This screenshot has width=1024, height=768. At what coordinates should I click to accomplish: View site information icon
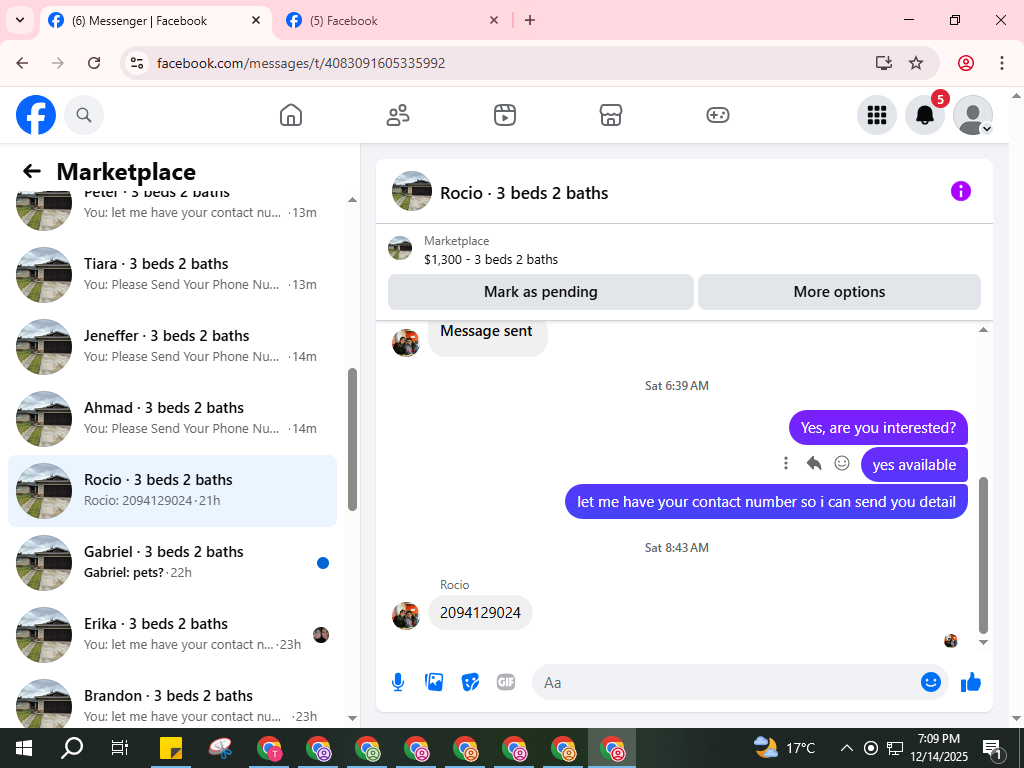[x=136, y=63]
